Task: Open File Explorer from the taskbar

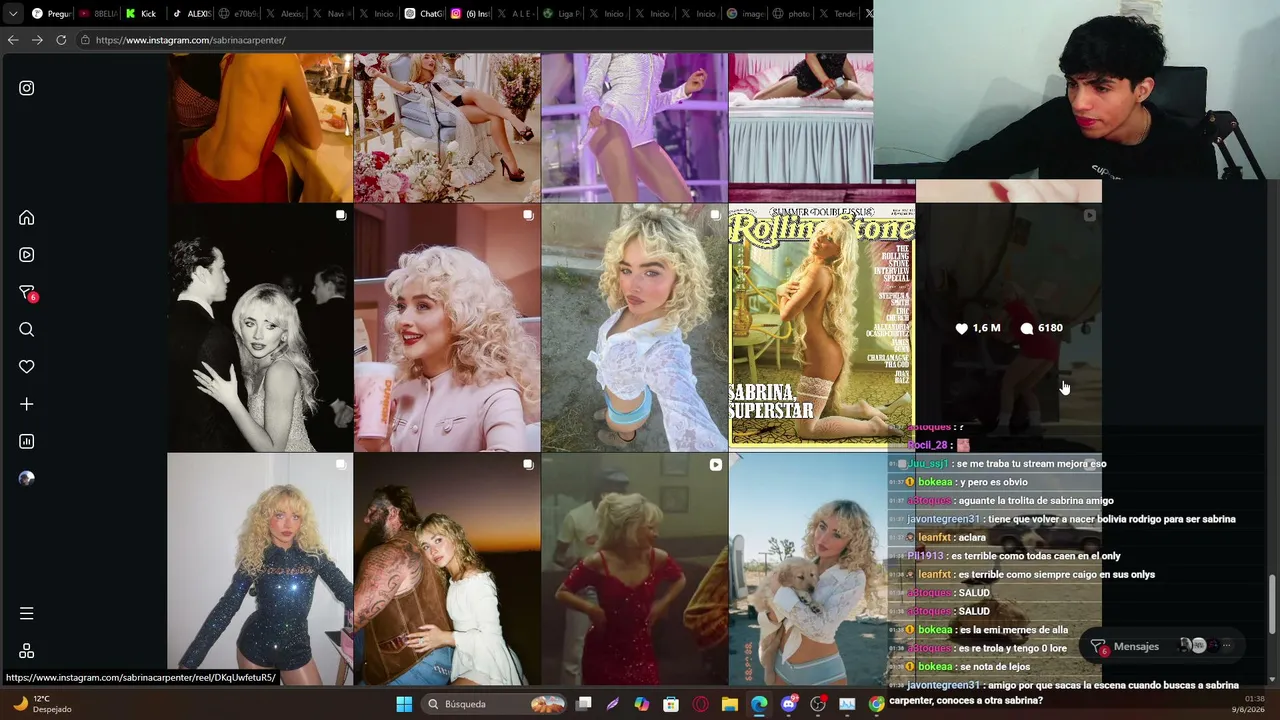Action: click(730, 704)
